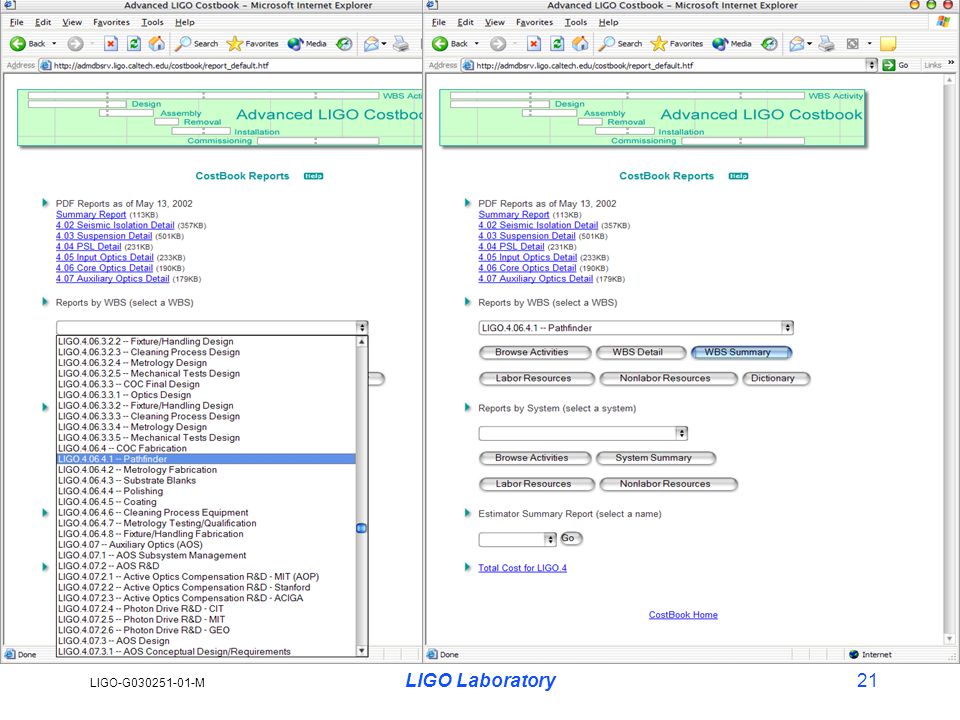Screen dimensions: 960x720
Task: Click address field in left browser window
Action: [230, 66]
